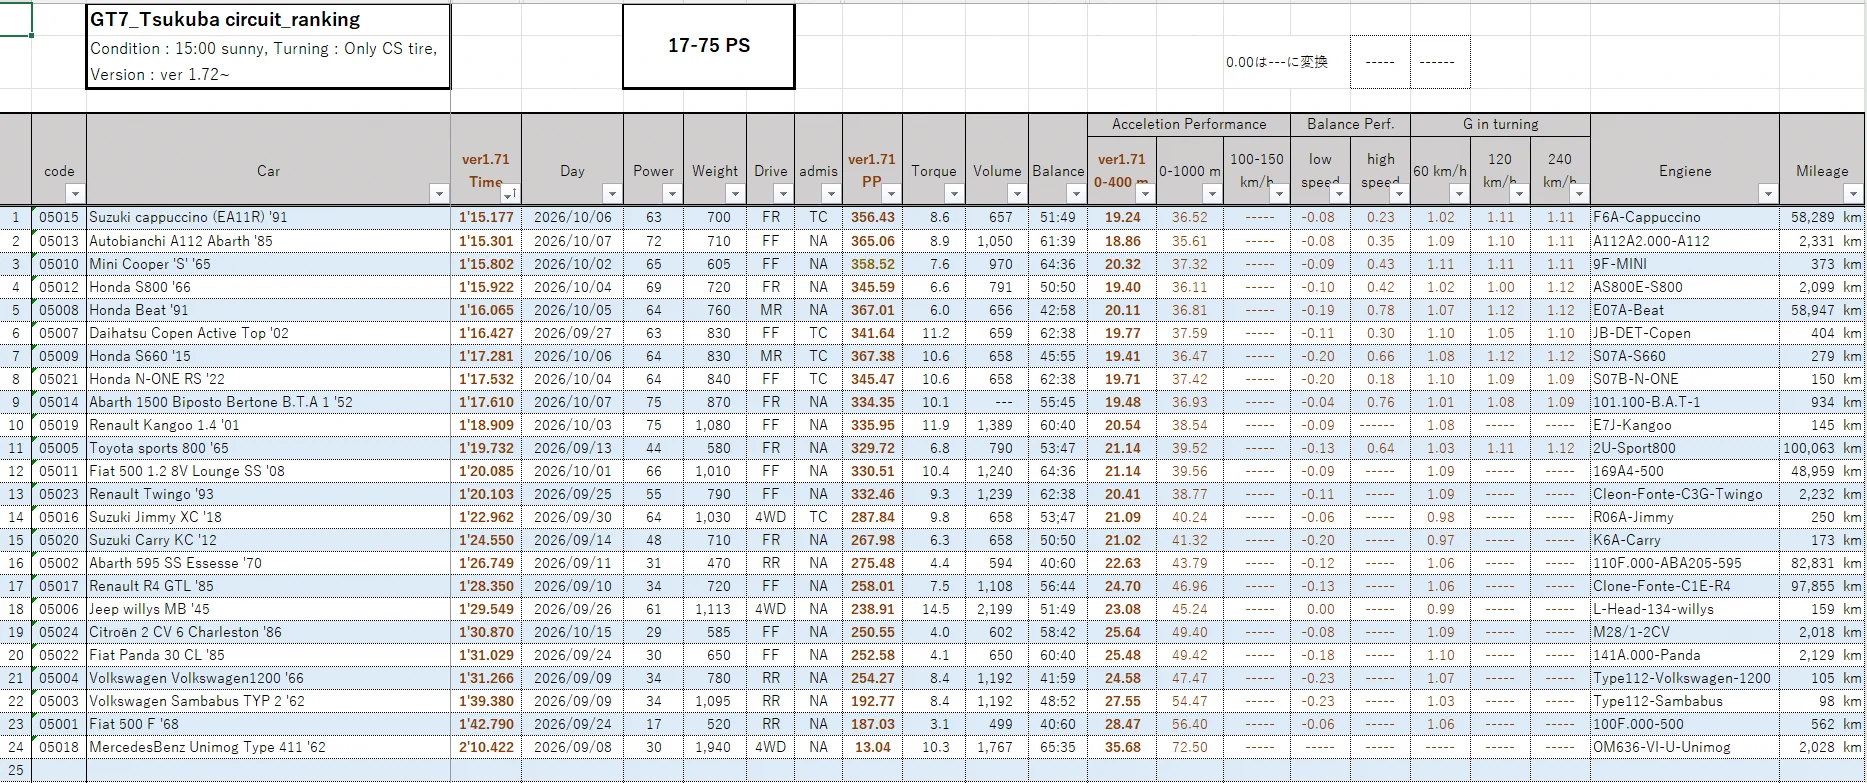Open the Weight column filter dropdown
The width and height of the screenshot is (1867, 783).
coord(735,193)
